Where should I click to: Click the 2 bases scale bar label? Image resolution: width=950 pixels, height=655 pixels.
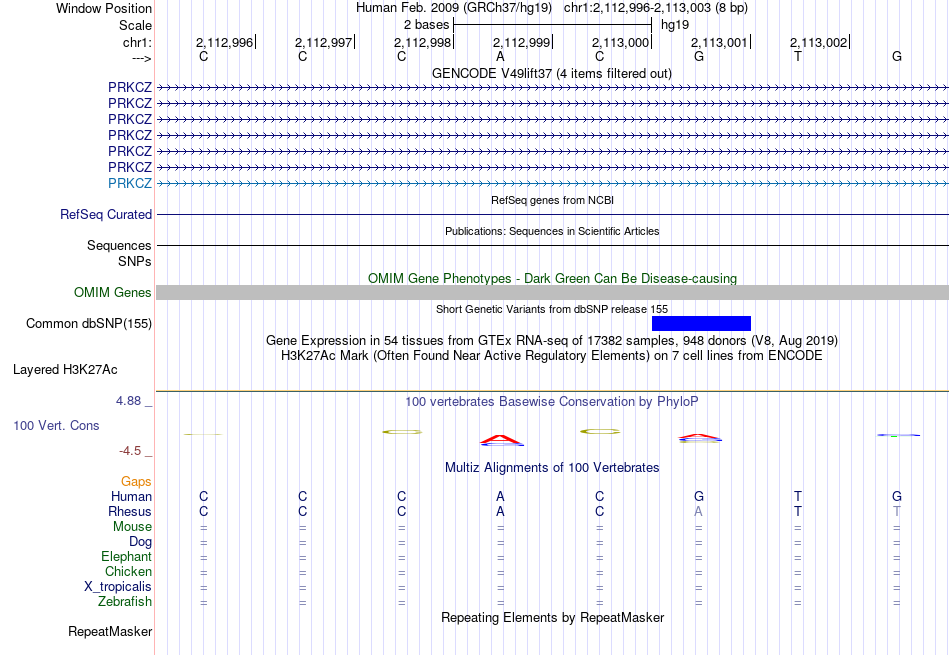coord(427,25)
